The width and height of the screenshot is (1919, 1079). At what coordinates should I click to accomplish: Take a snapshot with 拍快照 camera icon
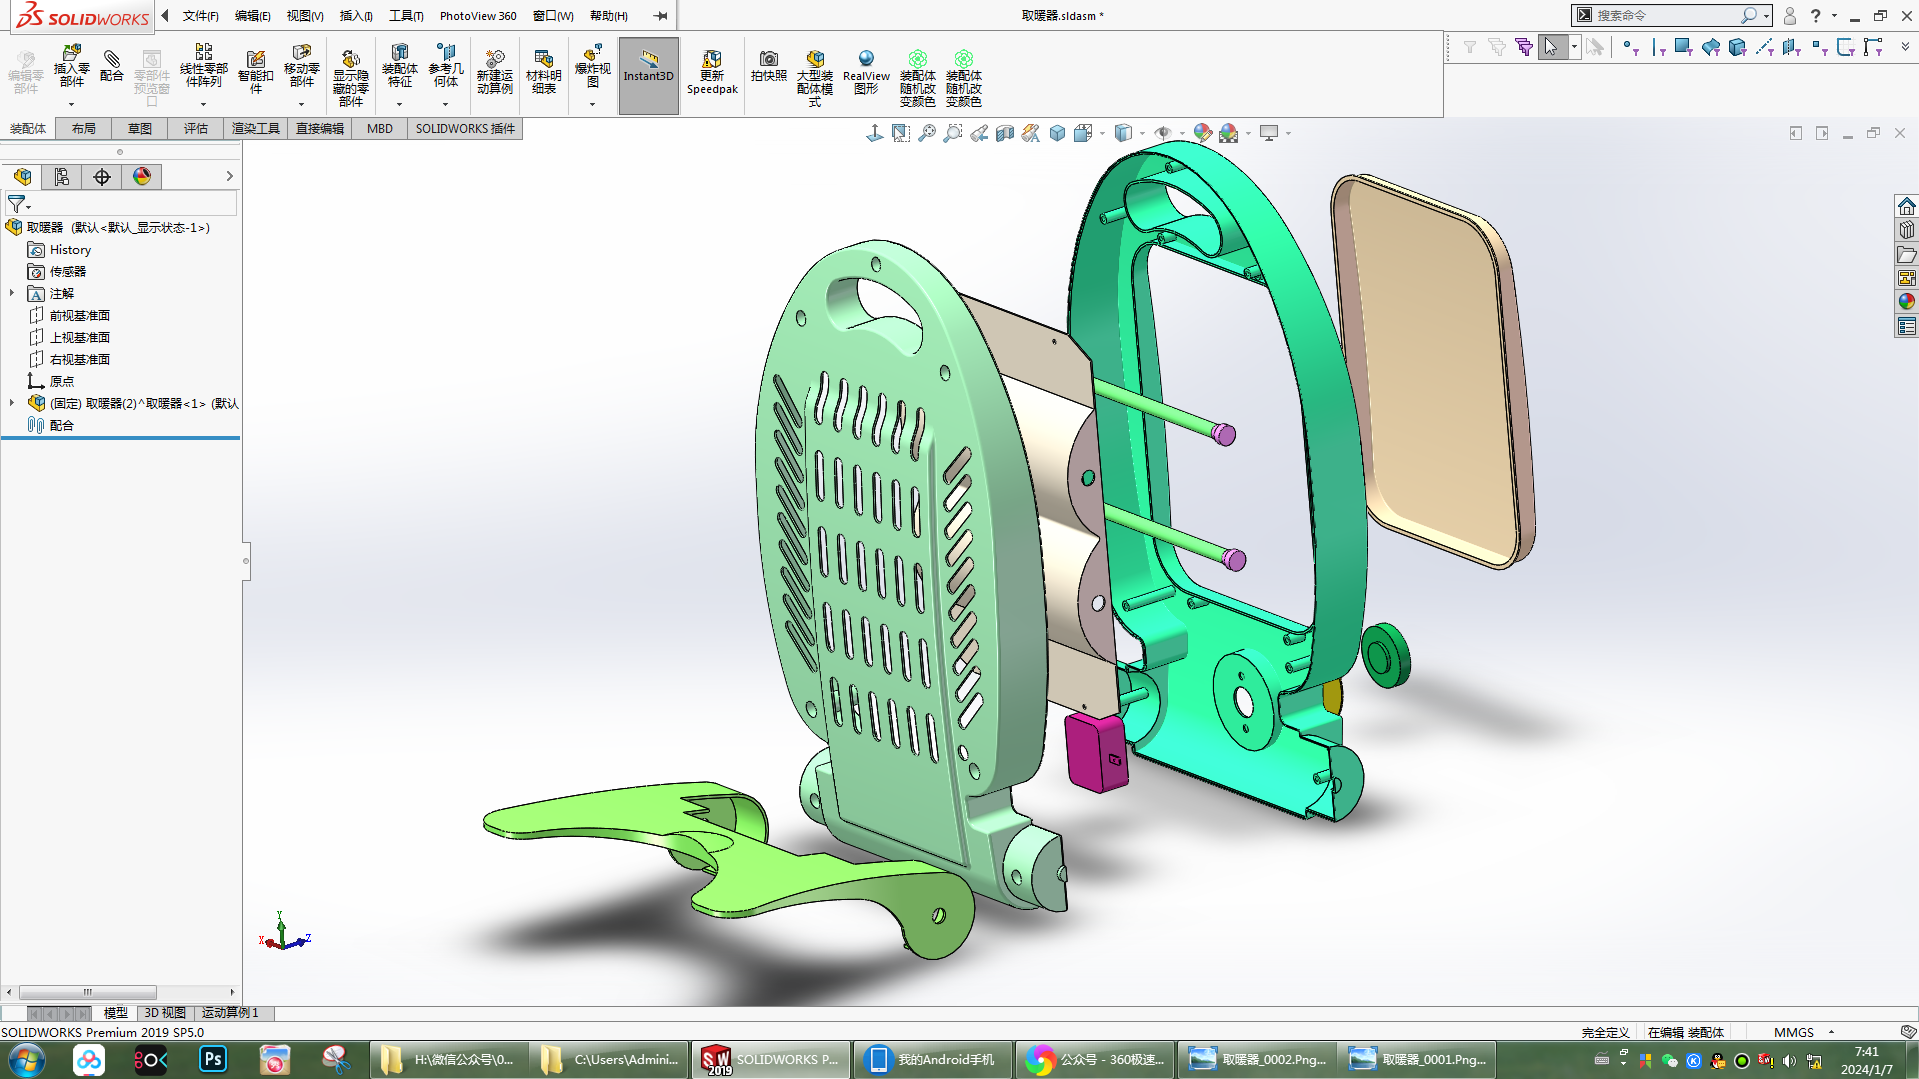point(769,66)
